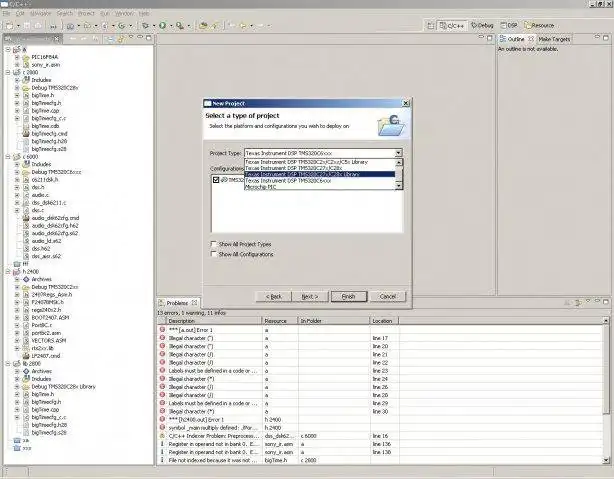Open the Run icon dropdown arrow
This screenshot has height=479, width=614.
[171, 26]
